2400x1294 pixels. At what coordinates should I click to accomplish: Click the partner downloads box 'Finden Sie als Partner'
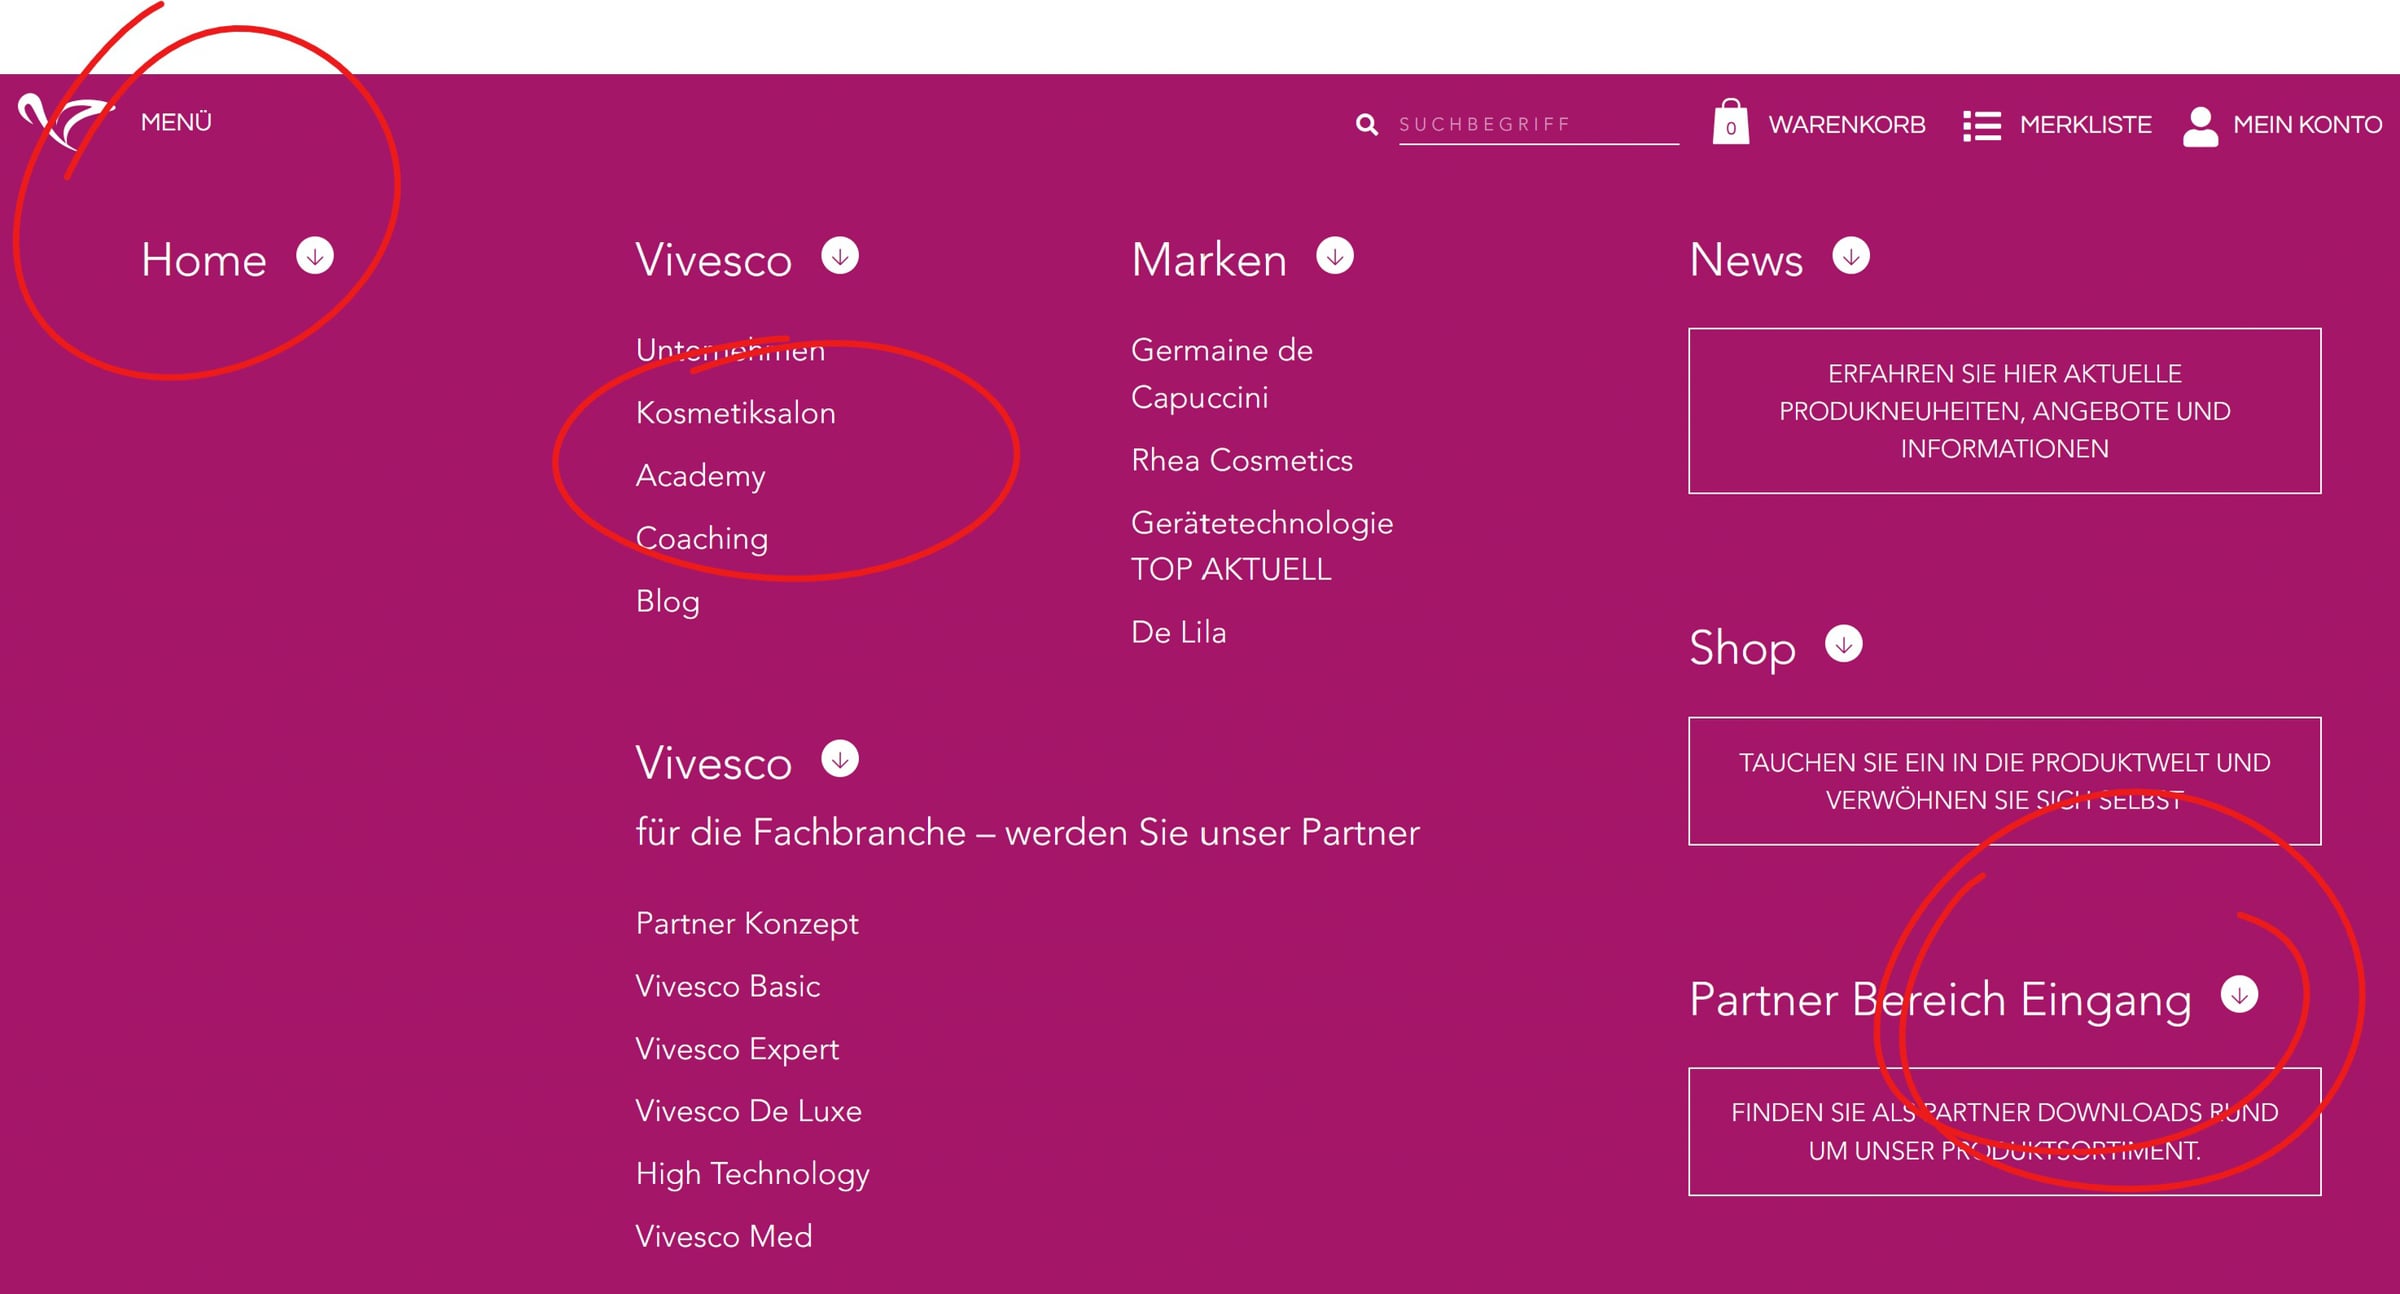pos(2004,1132)
